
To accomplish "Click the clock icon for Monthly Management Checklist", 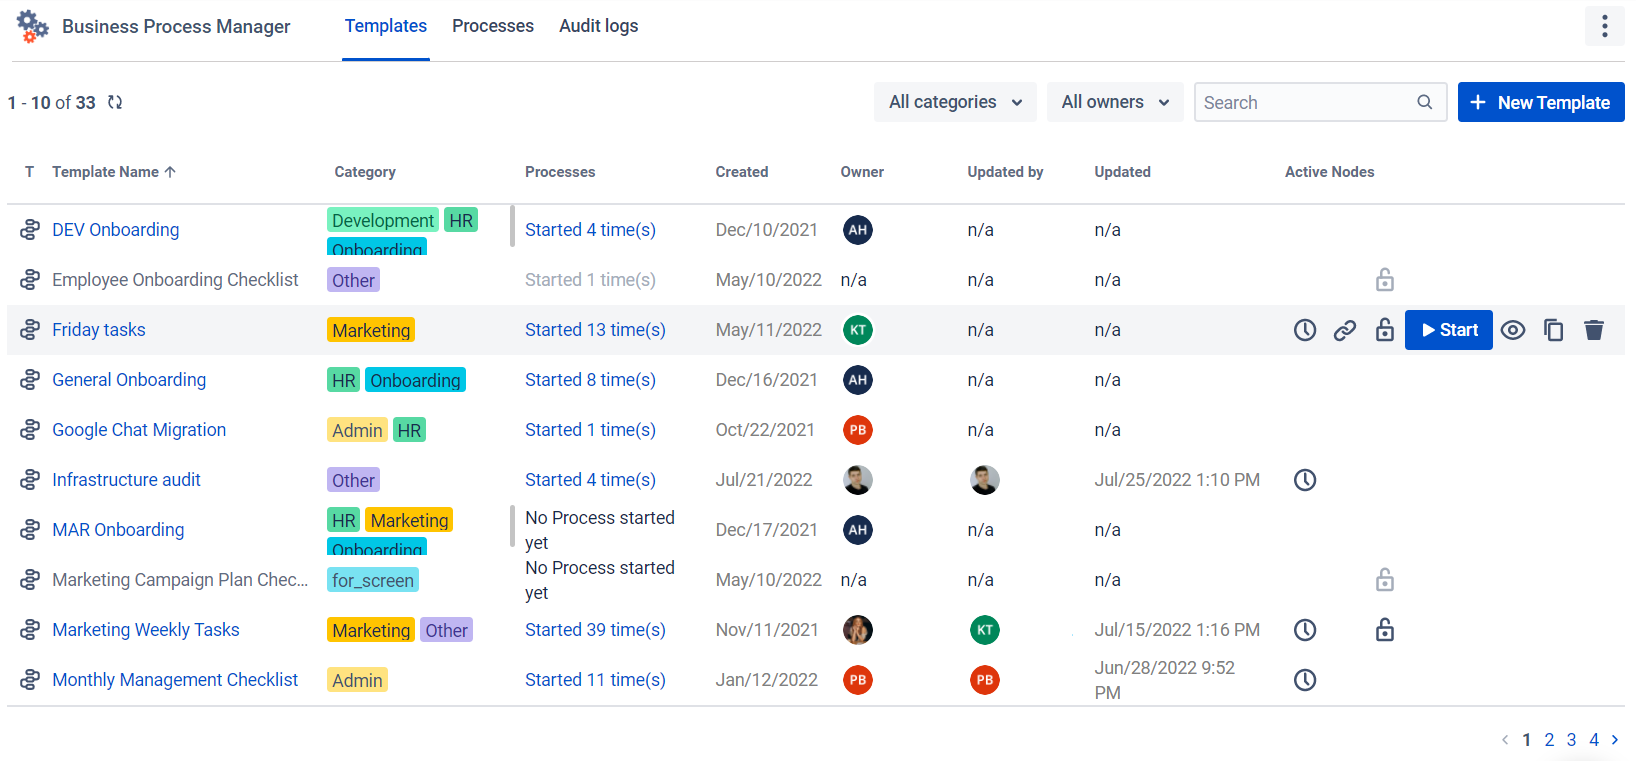I will [x=1305, y=680].
